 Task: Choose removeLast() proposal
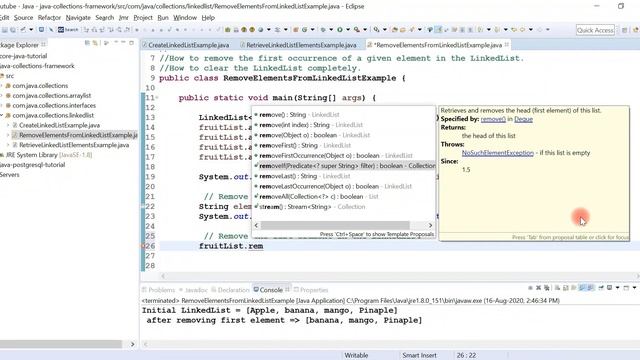[x=344, y=176]
